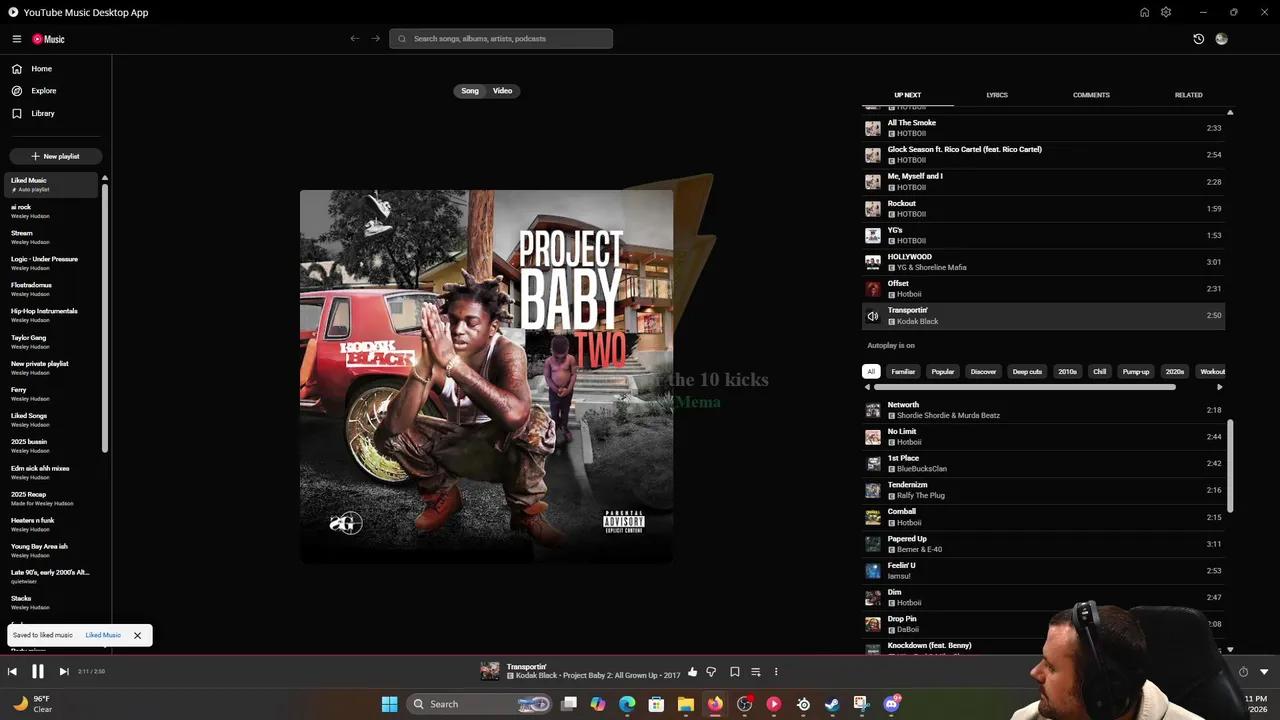This screenshot has height=720, width=1280.
Task: Click the clock icon in the player bar
Action: coord(1243,672)
